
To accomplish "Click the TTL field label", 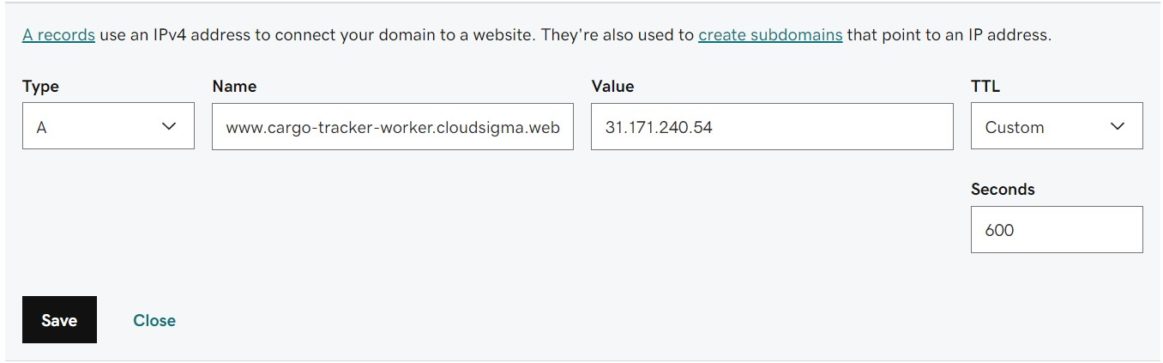I will (985, 86).
